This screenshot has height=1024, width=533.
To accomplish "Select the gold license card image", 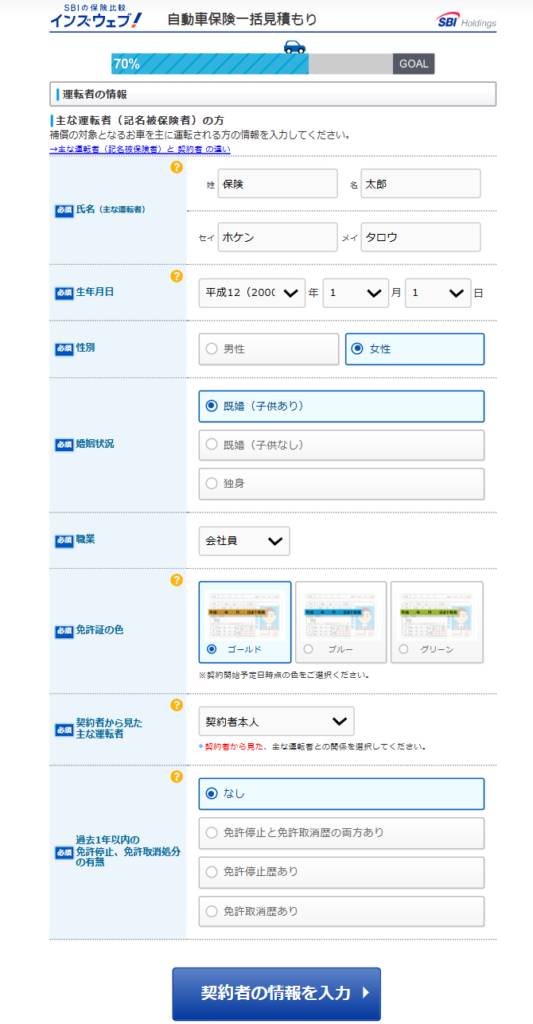I will click(245, 616).
